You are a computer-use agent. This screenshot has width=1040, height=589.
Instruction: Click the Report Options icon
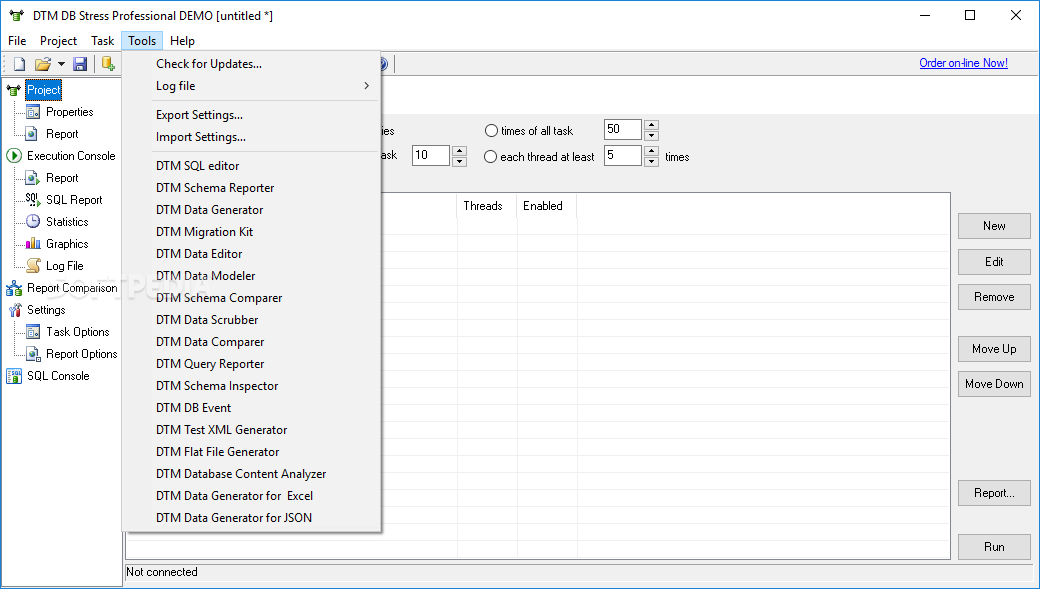[32, 354]
